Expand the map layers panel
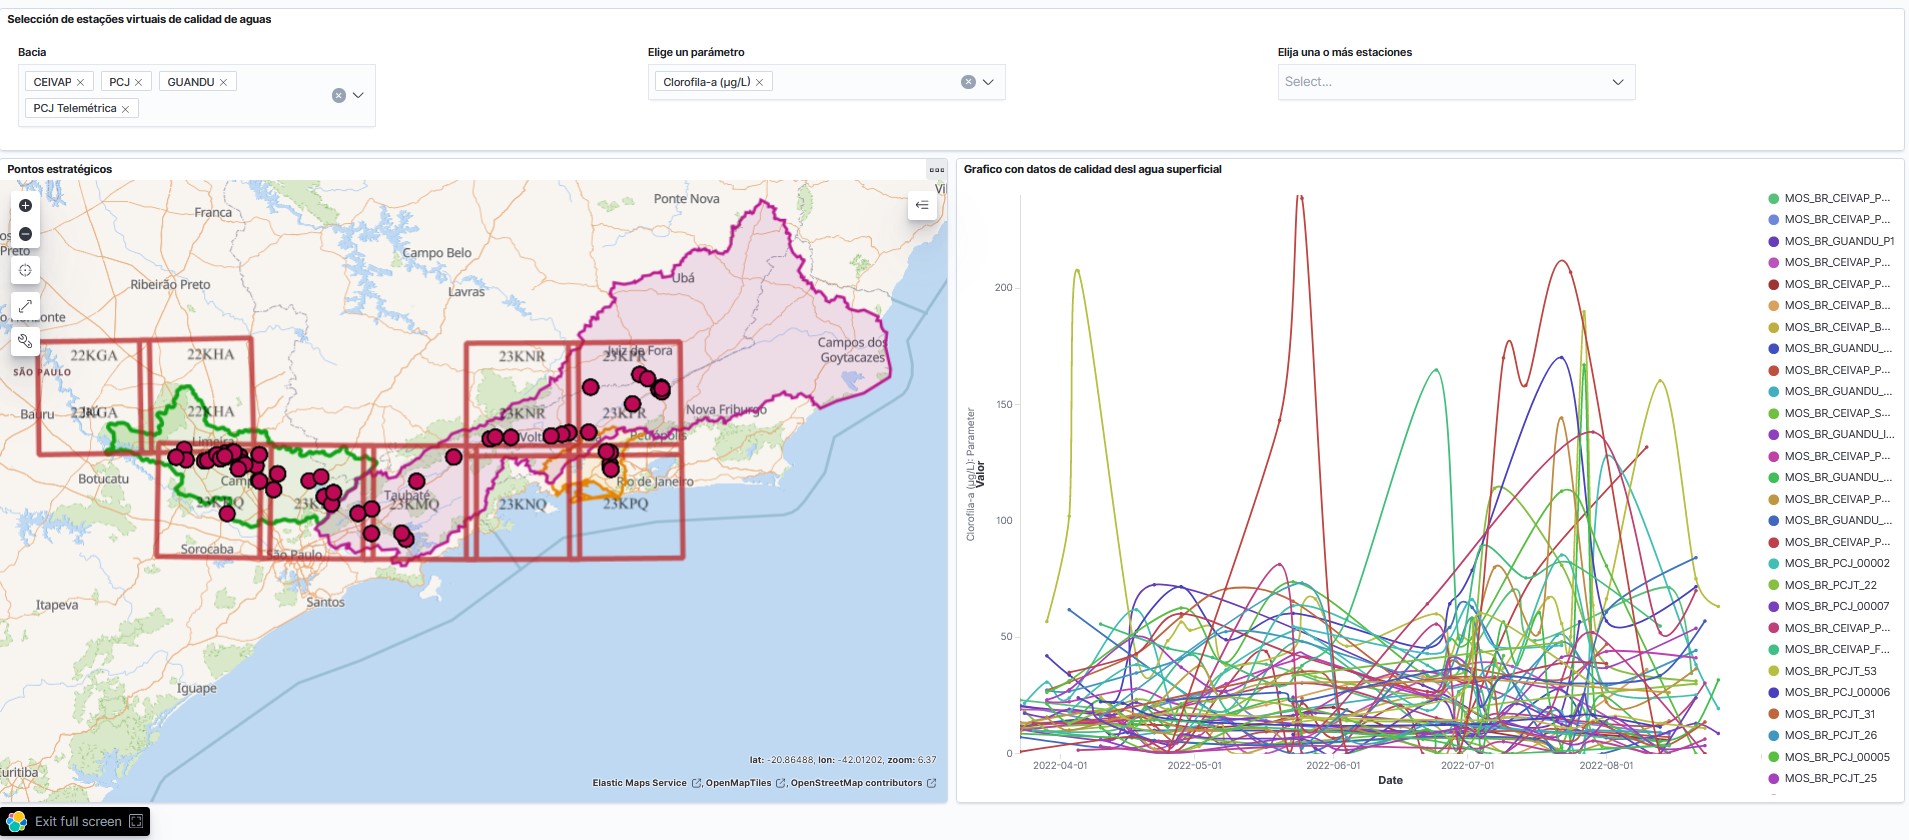 pos(922,205)
